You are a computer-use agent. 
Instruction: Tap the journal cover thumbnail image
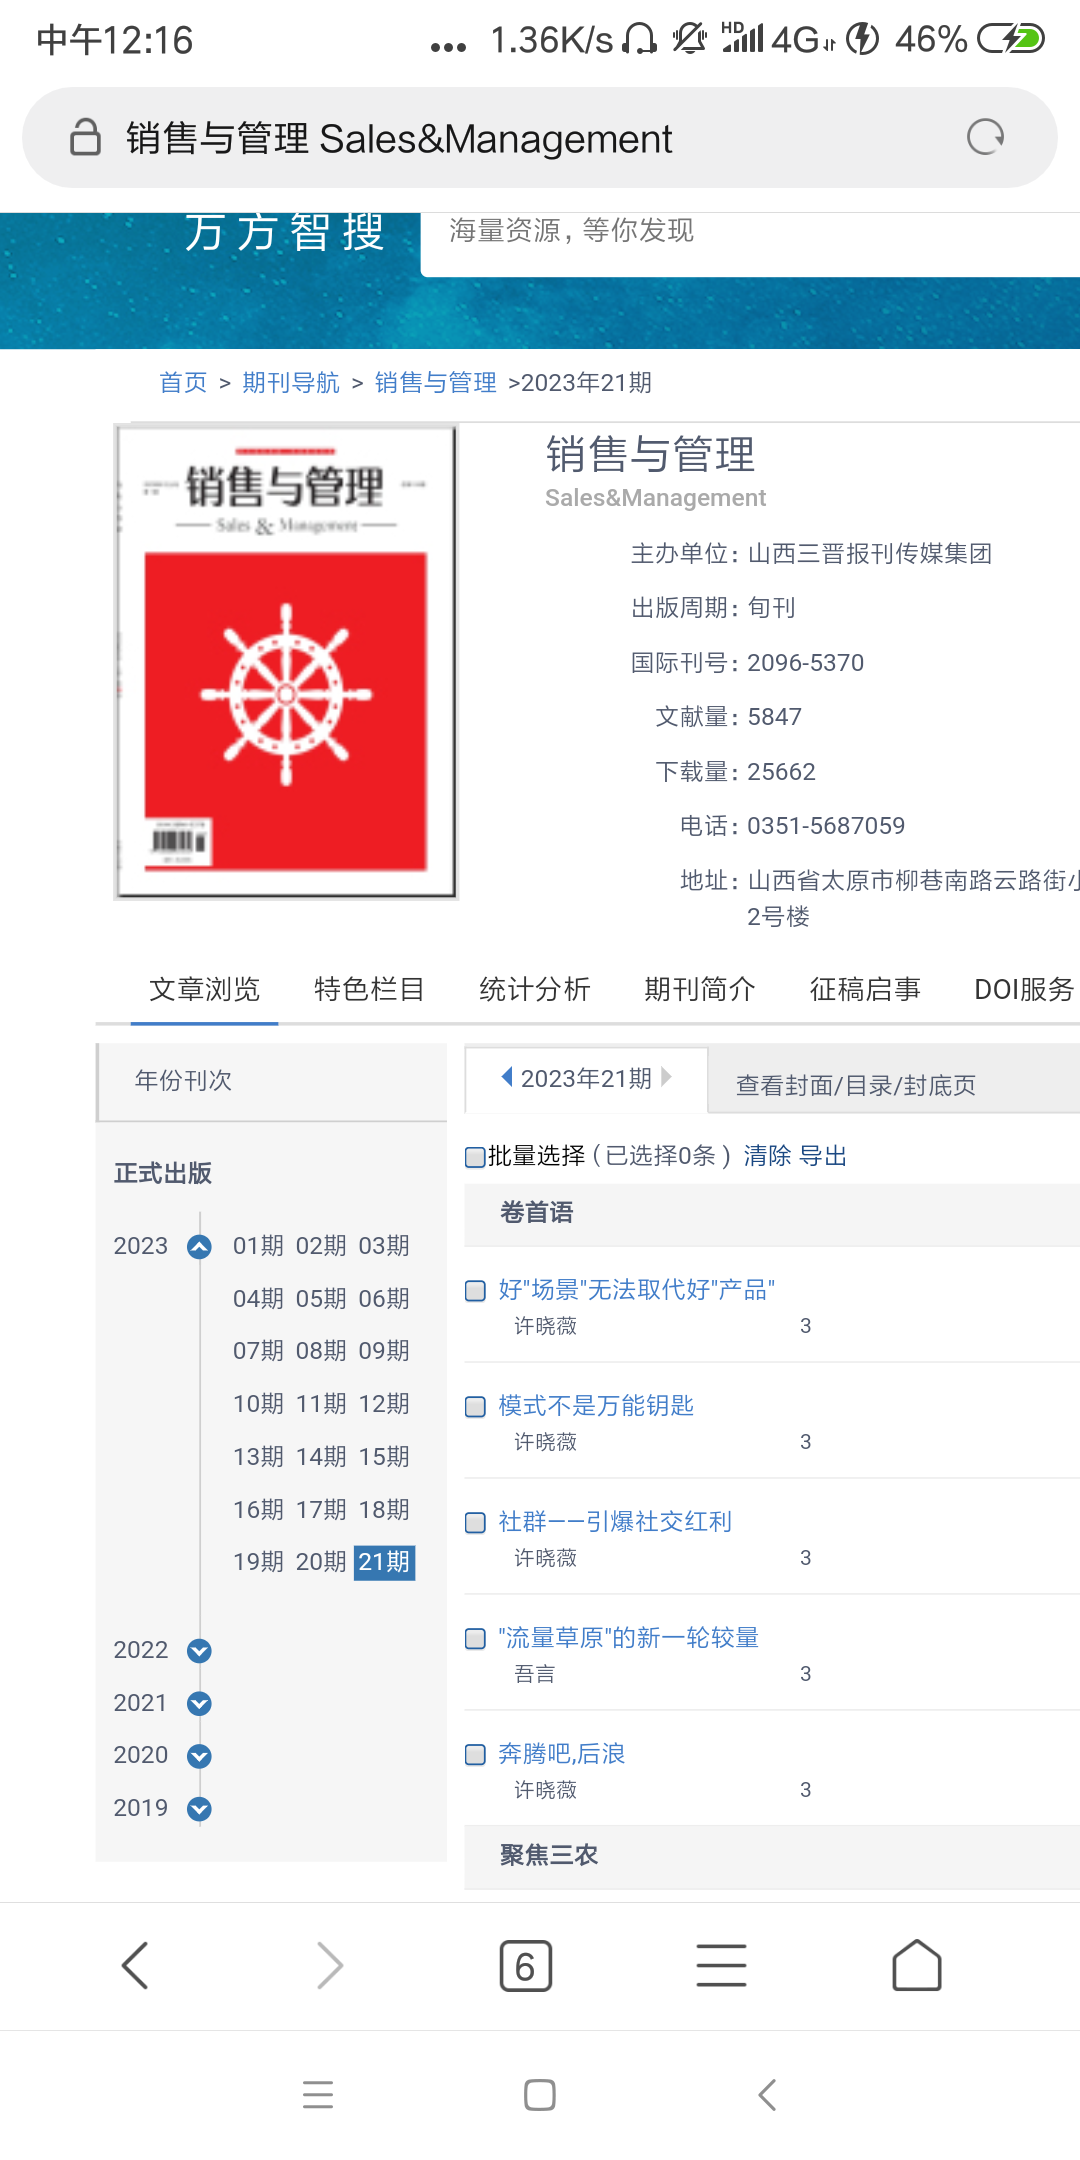pyautogui.click(x=286, y=662)
